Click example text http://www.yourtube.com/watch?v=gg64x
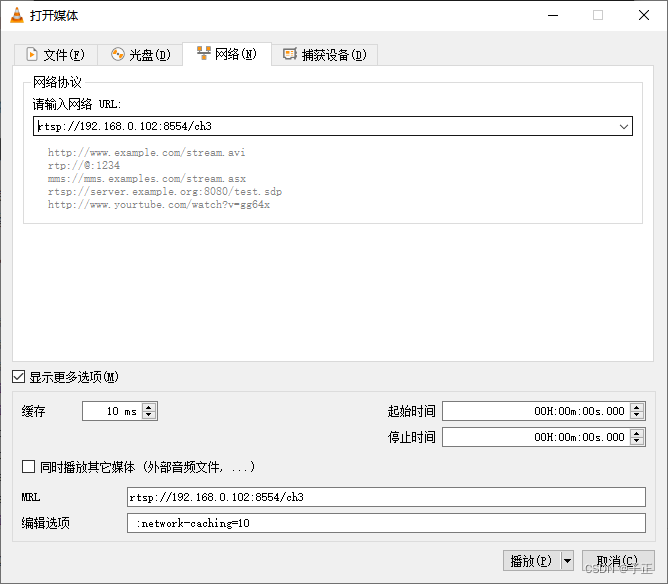This screenshot has height=584, width=668. click(158, 204)
